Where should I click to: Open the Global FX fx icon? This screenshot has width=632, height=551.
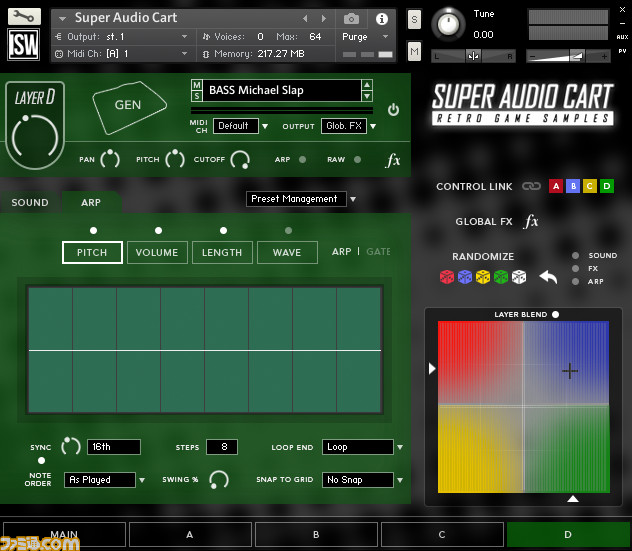(532, 221)
